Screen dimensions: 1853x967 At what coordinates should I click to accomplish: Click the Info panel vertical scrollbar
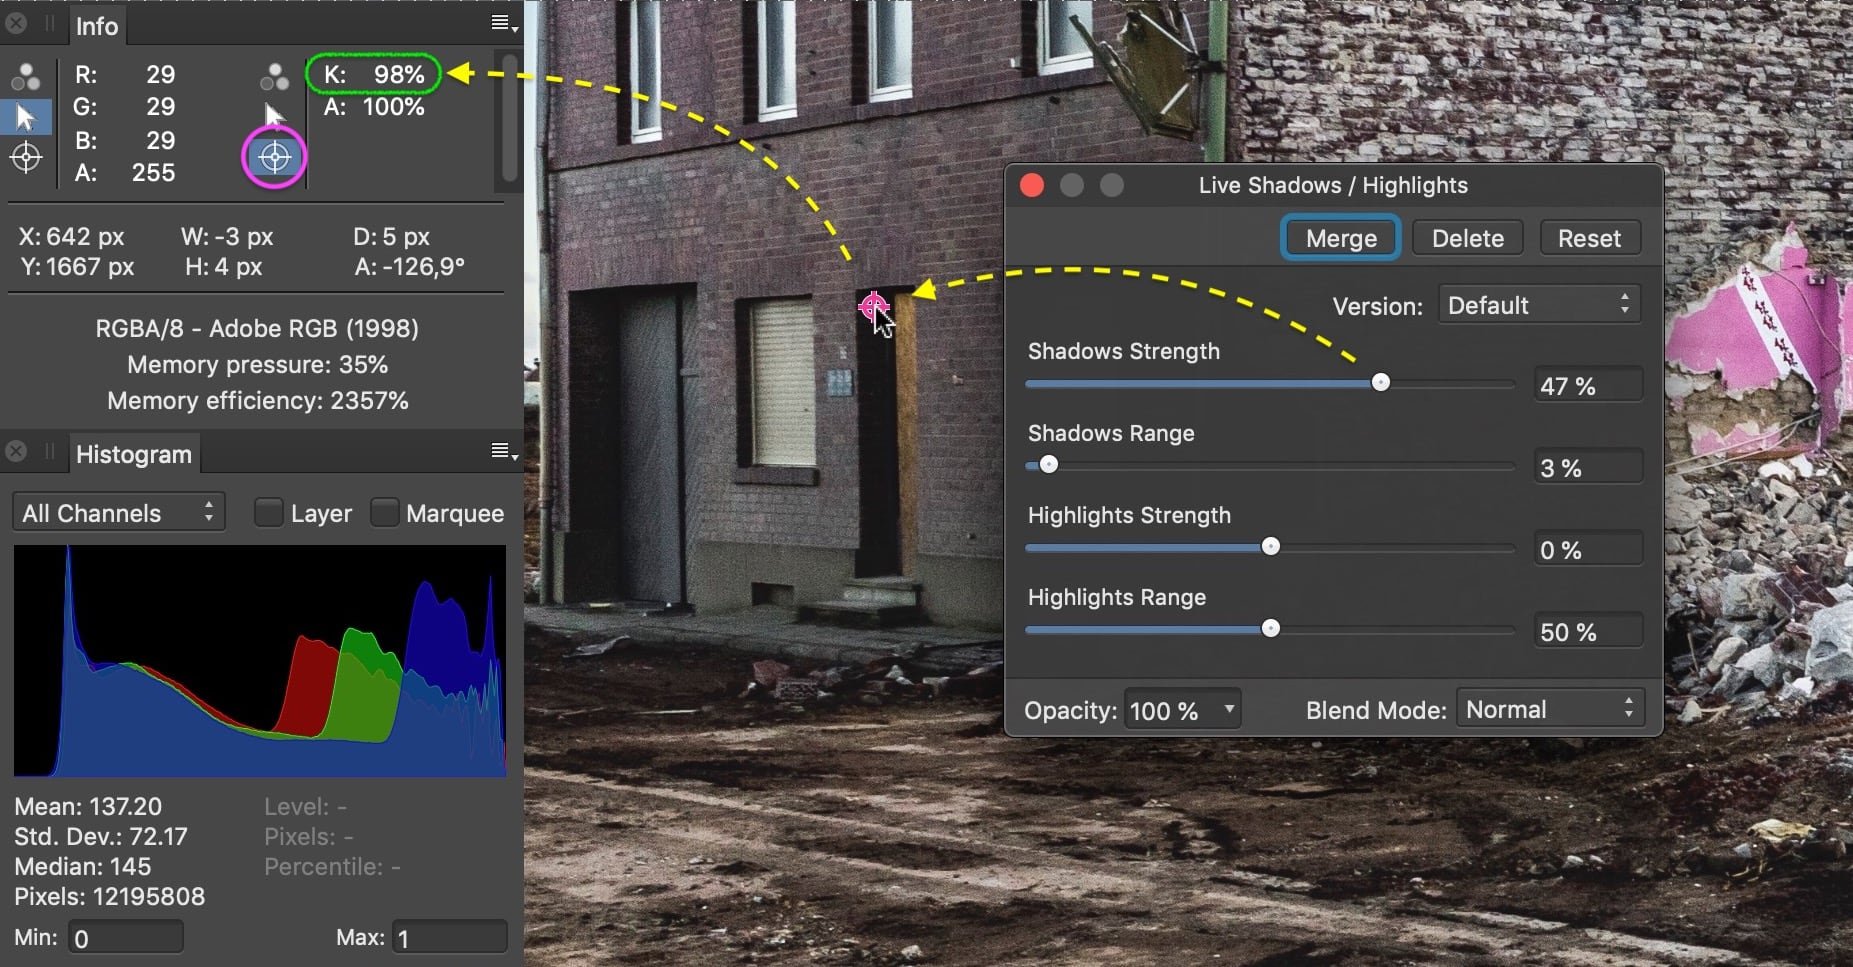tap(510, 118)
